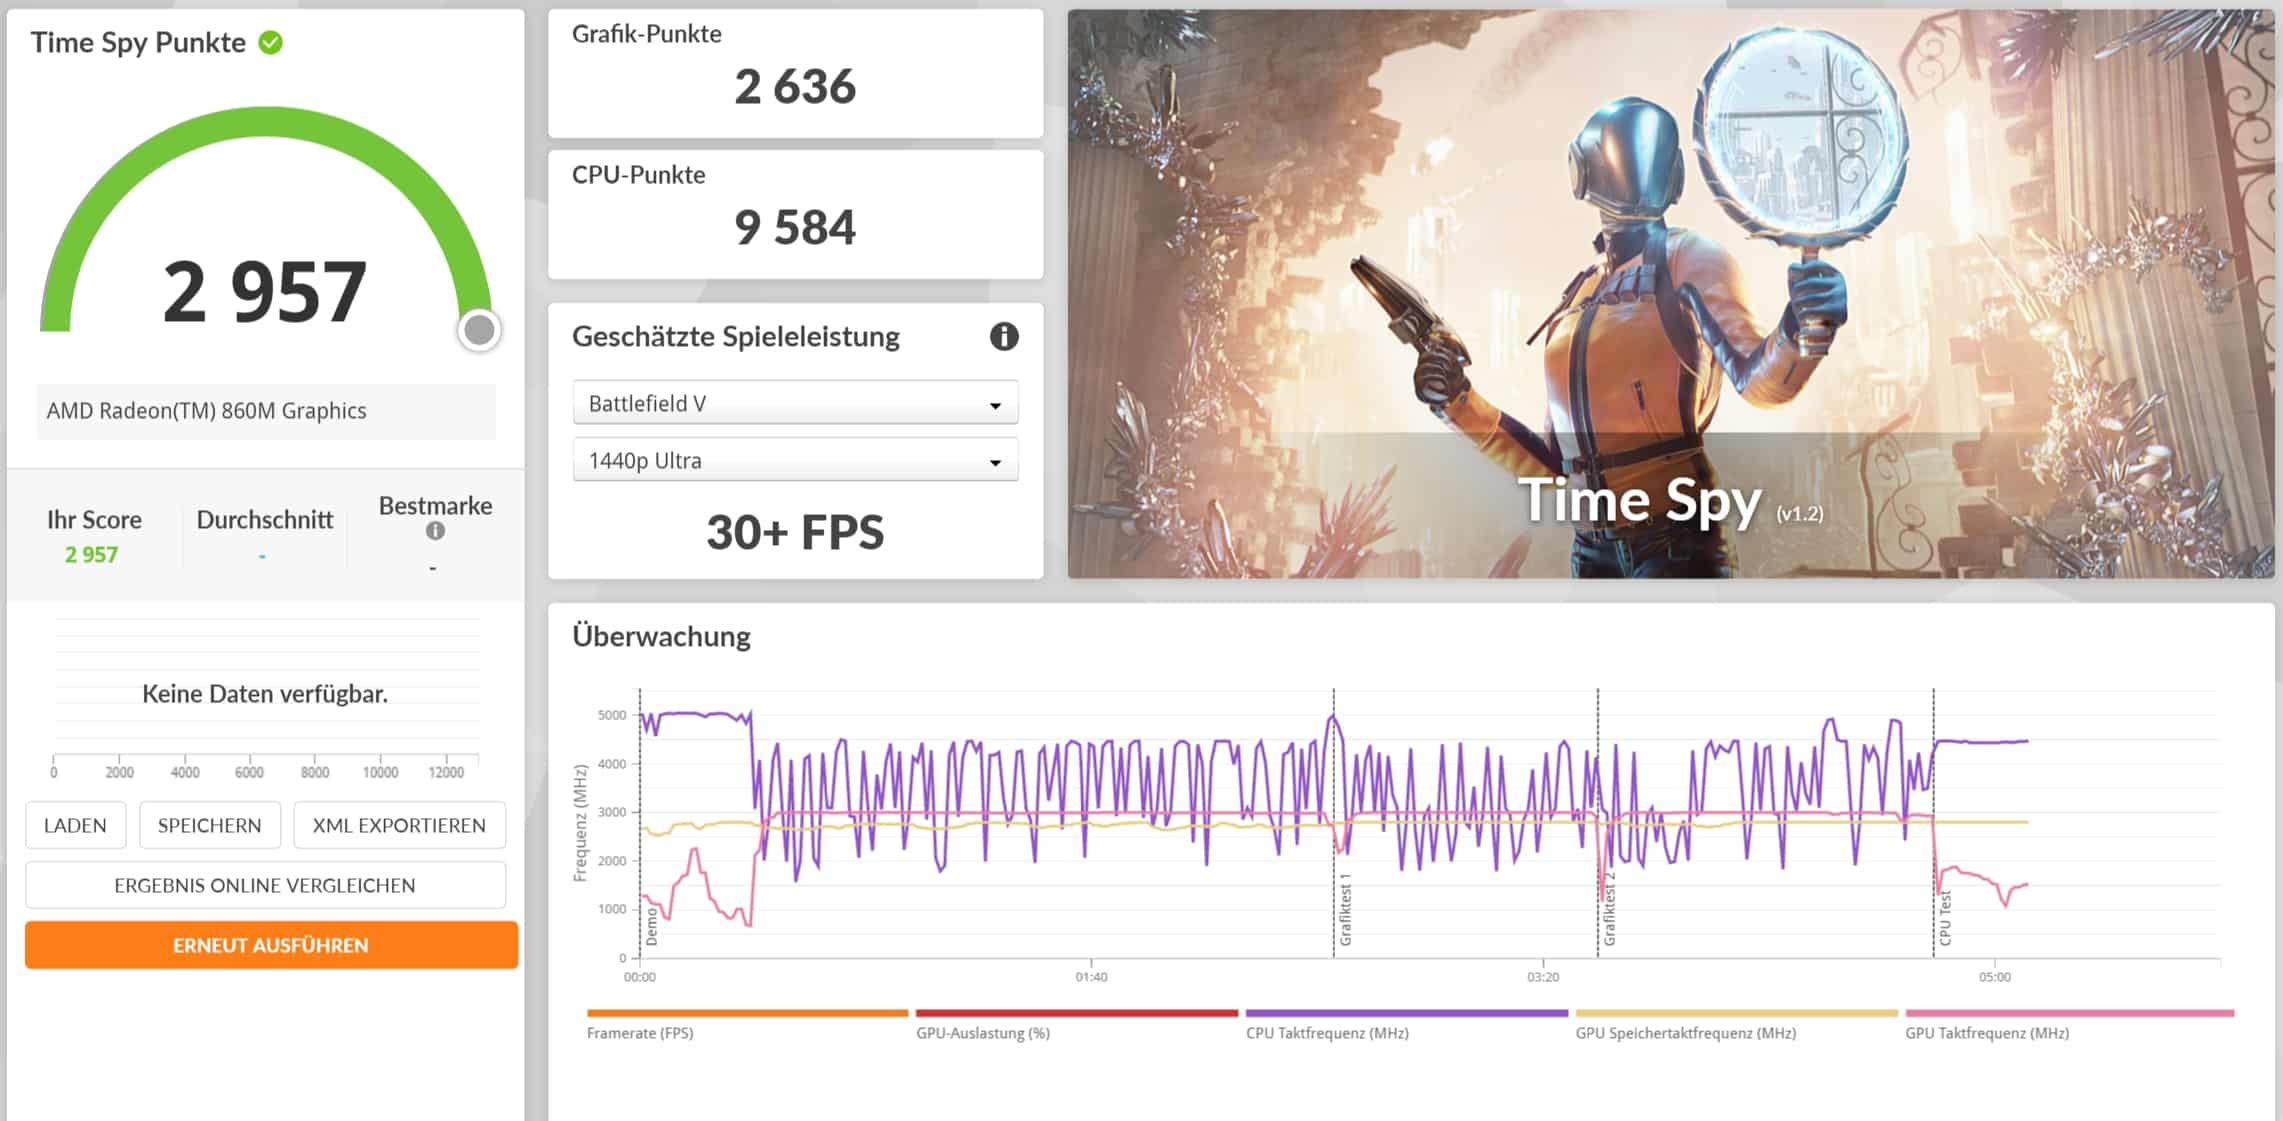Click the Bestmarke info icon

tap(435, 531)
